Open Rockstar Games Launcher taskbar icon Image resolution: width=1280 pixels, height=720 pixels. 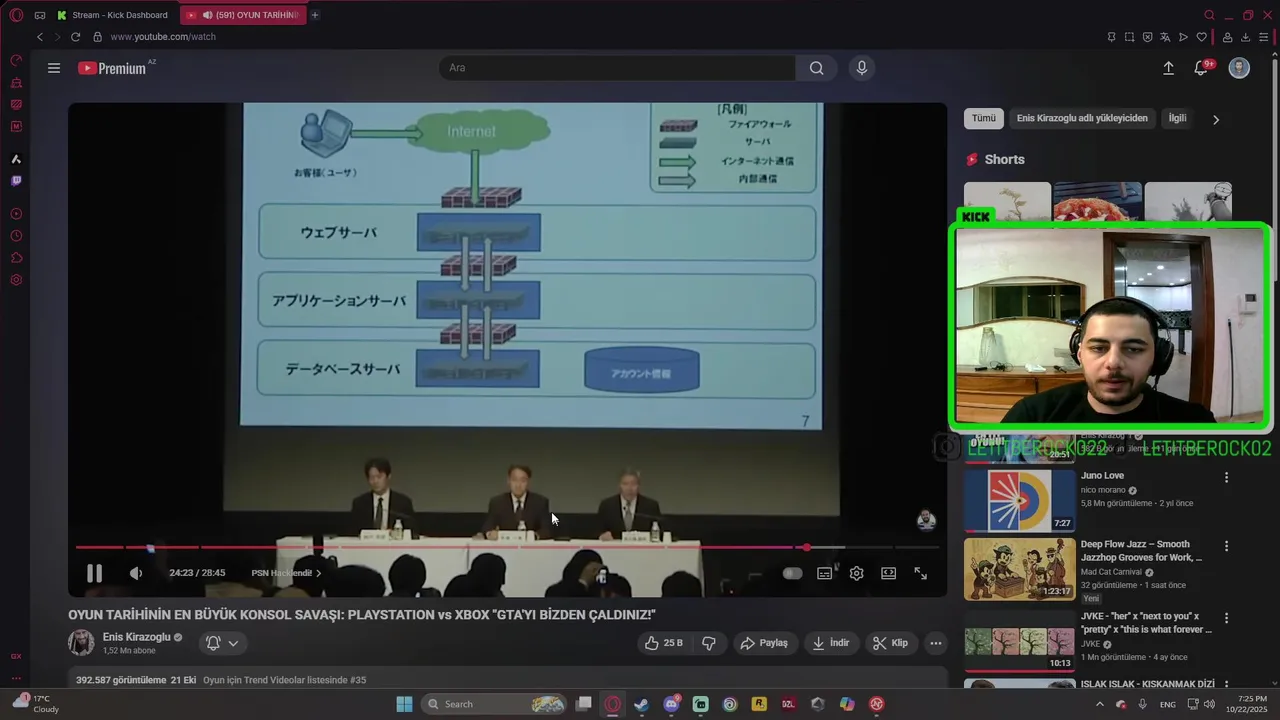759,704
